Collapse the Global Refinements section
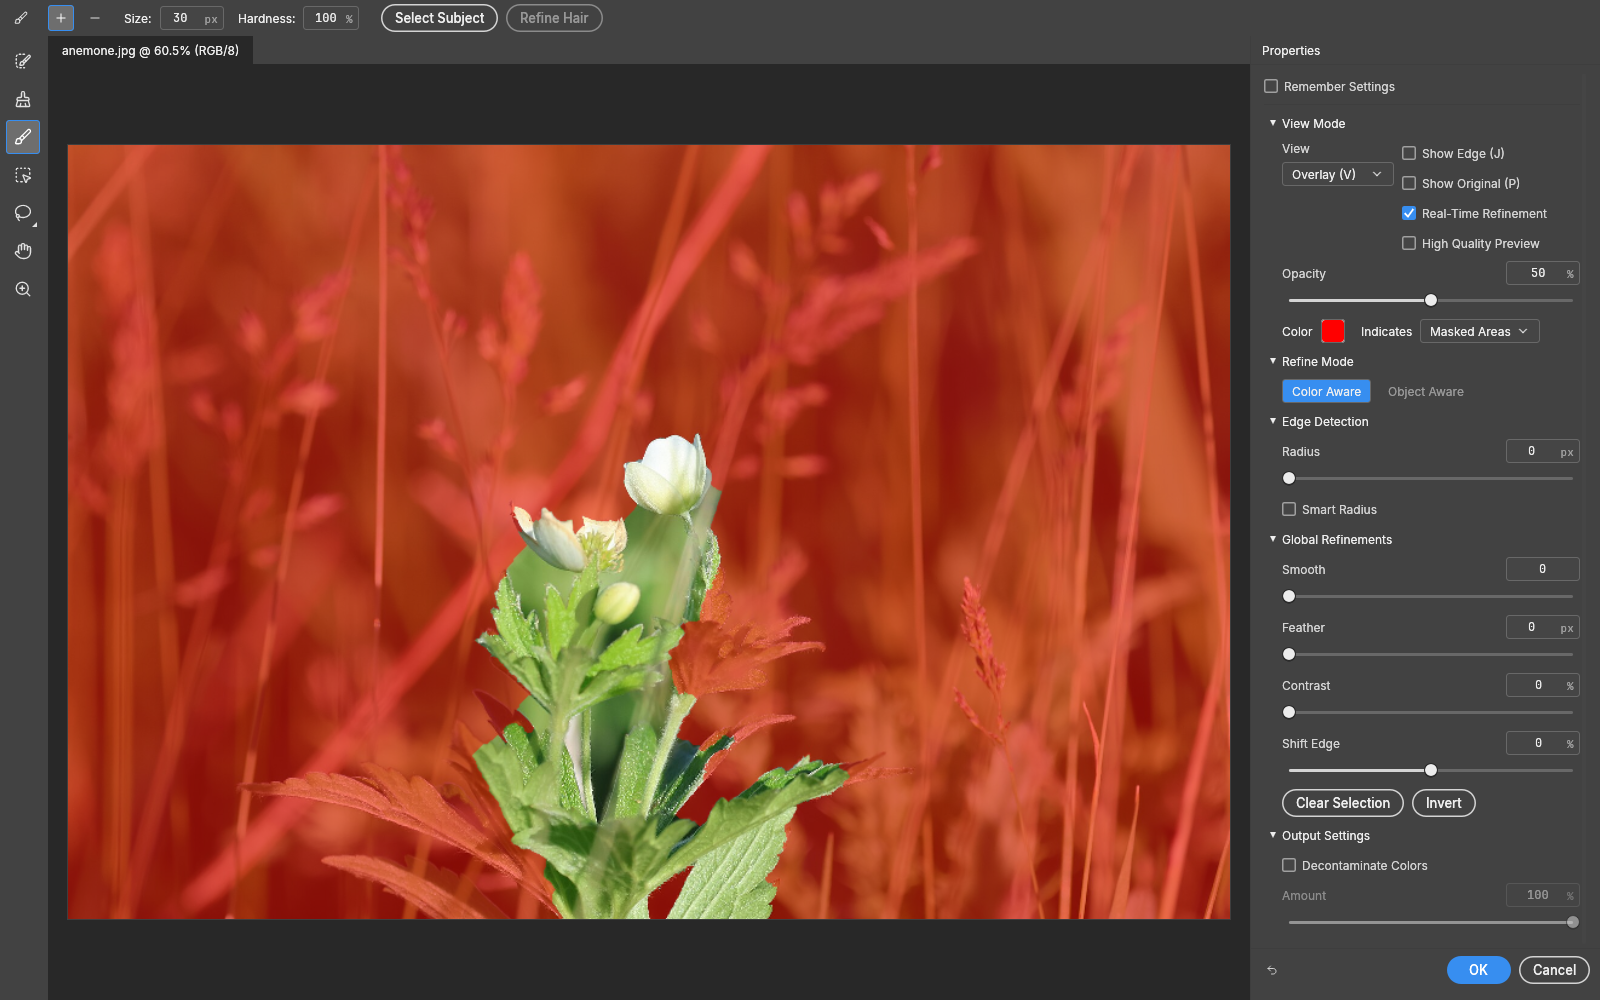The height and width of the screenshot is (1000, 1600). click(x=1273, y=539)
